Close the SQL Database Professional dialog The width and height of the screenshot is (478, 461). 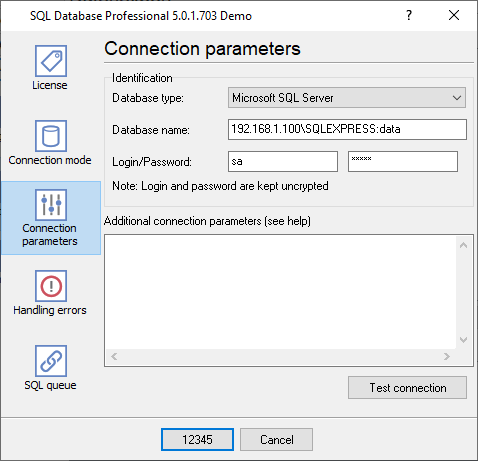click(454, 15)
